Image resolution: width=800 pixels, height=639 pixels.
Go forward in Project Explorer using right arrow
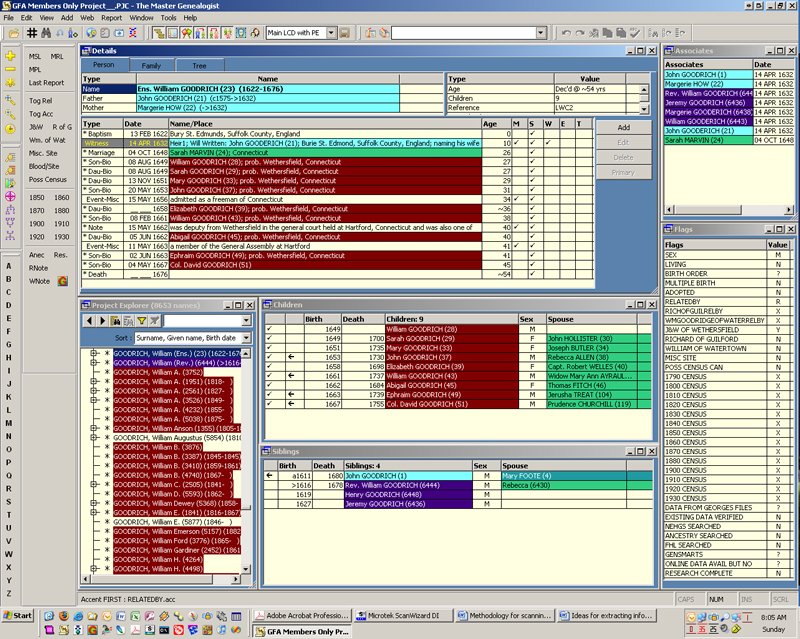click(102, 321)
